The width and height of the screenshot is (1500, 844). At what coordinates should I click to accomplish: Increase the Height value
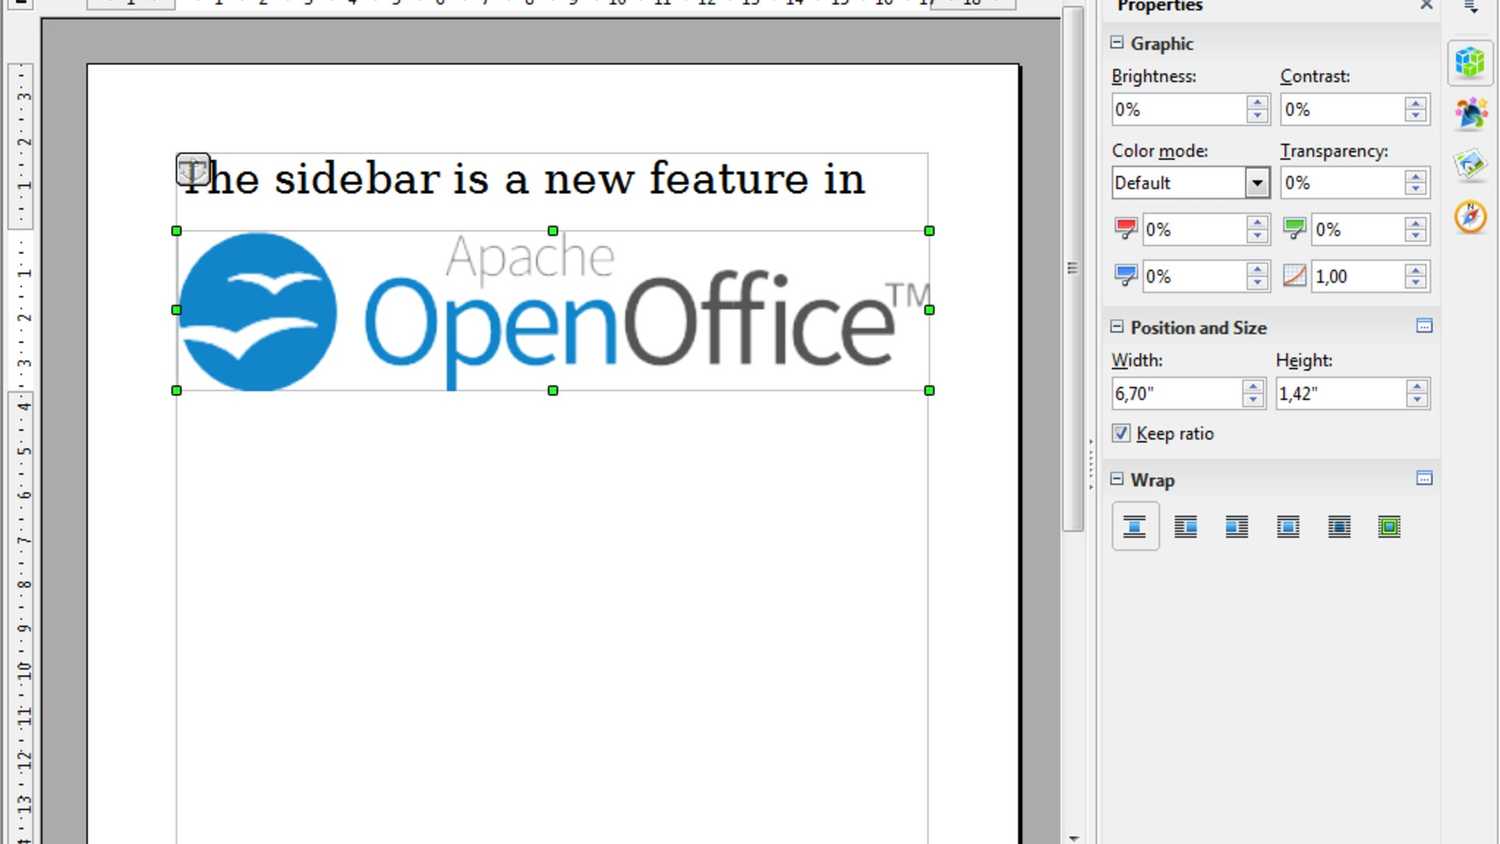[1417, 386]
